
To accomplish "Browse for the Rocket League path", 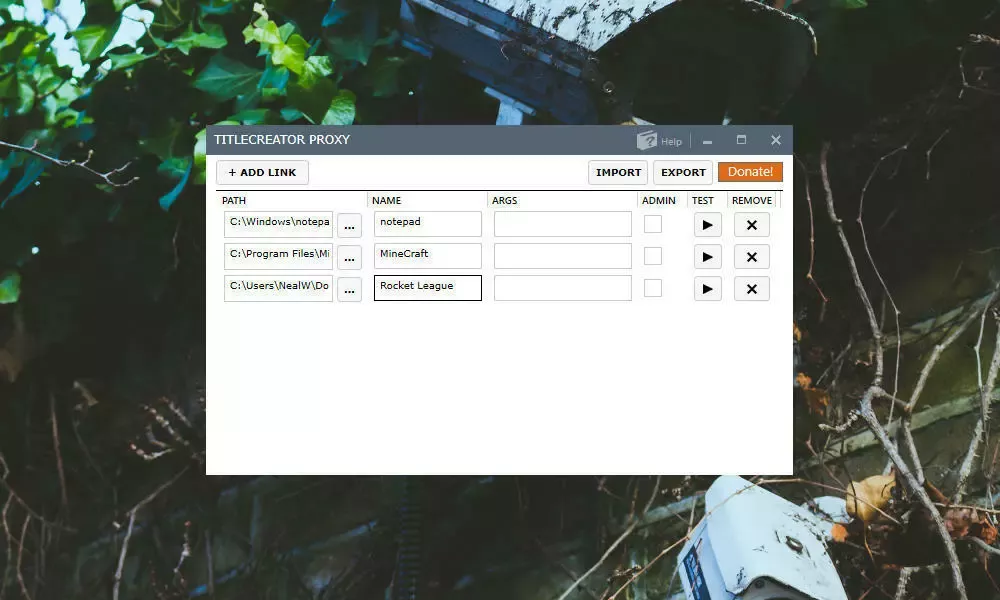I will [349, 290].
